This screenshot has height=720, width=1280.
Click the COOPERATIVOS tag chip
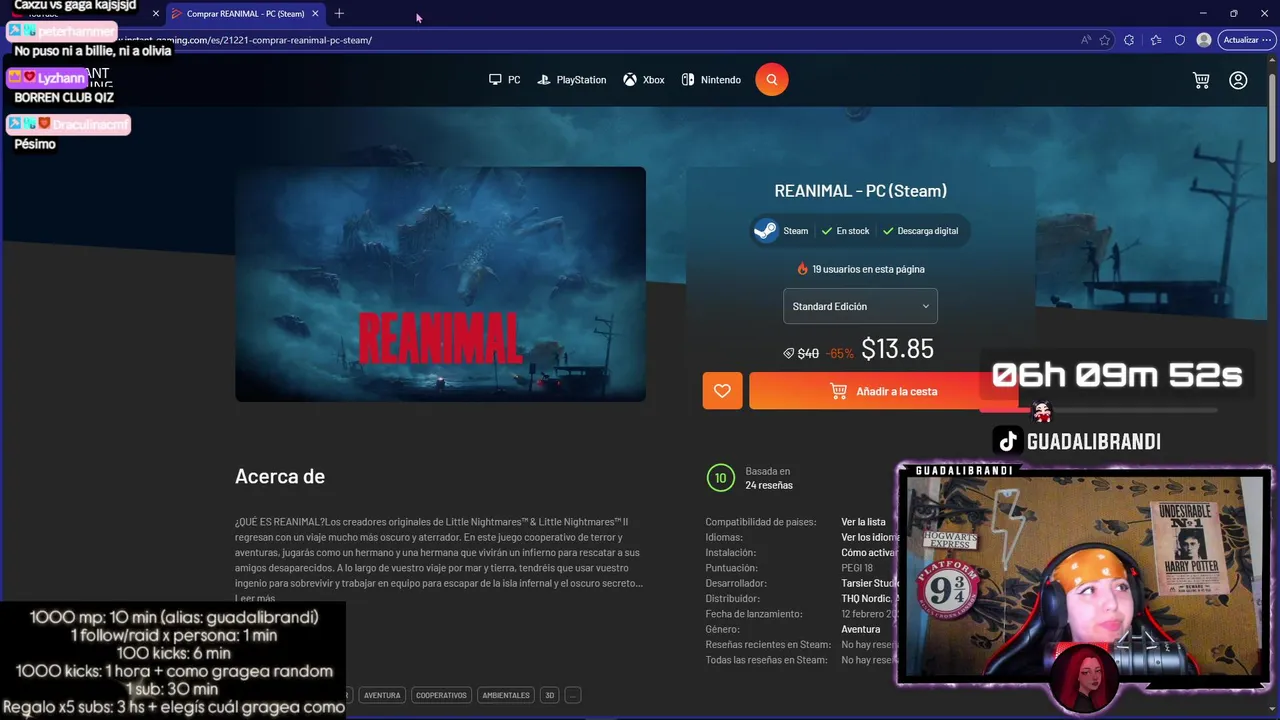pyautogui.click(x=441, y=695)
